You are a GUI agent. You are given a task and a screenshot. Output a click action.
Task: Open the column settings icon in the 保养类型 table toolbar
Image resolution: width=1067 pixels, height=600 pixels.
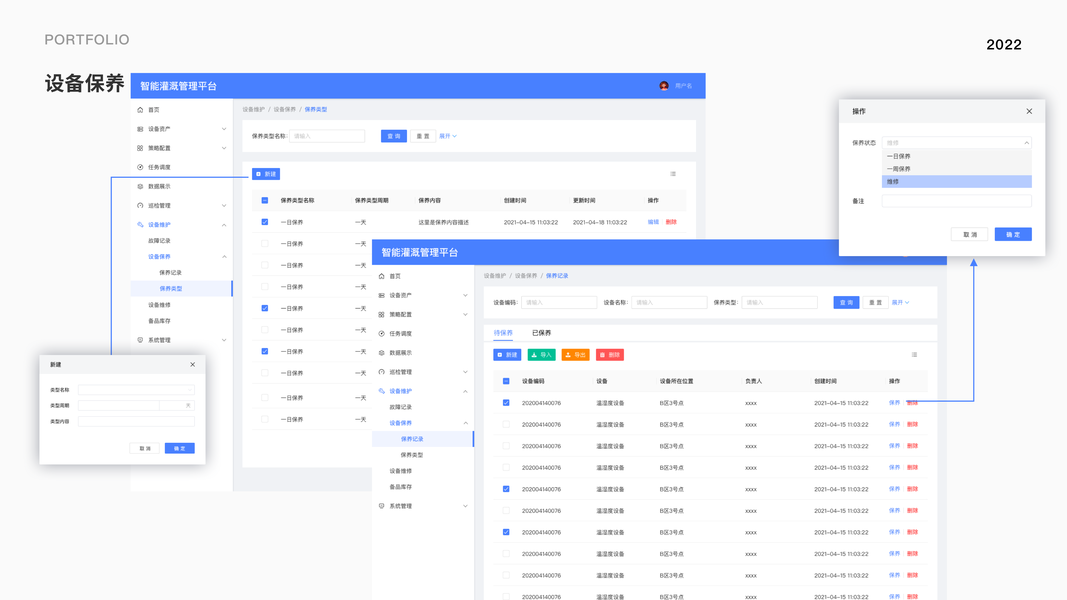pos(673,174)
